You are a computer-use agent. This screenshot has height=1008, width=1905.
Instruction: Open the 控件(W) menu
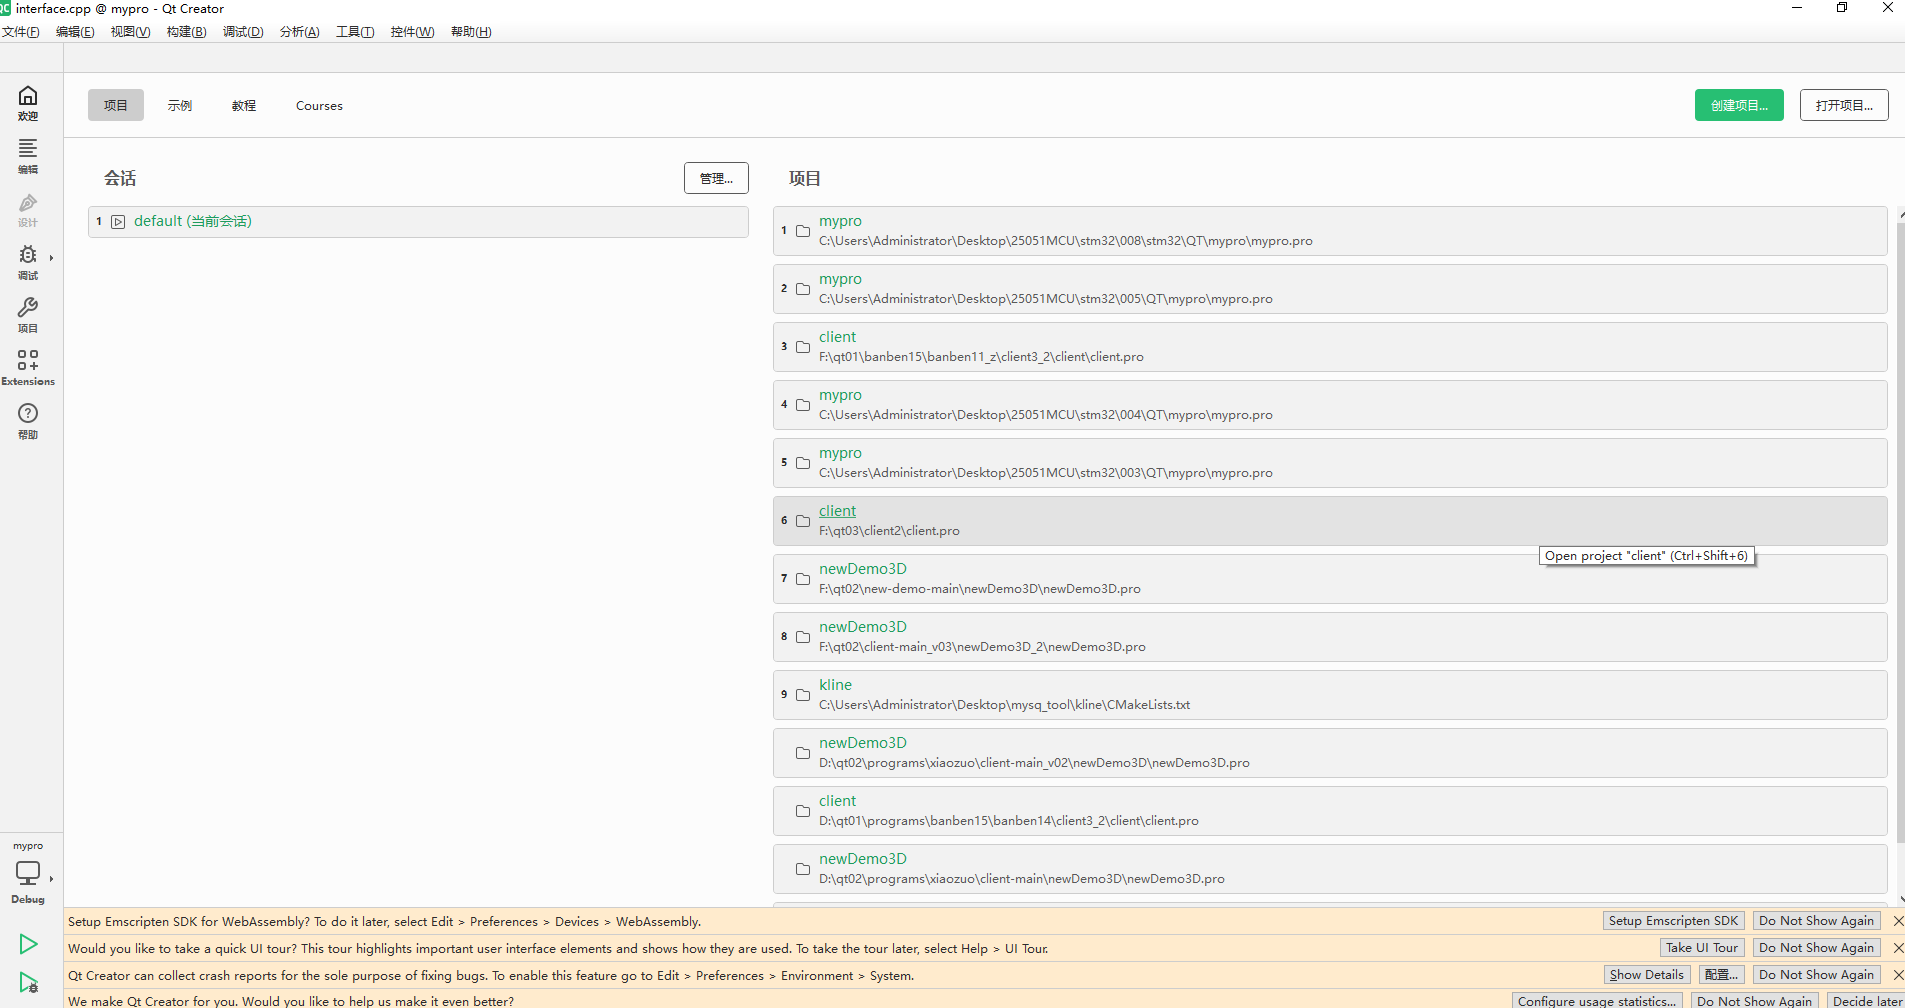click(x=412, y=32)
